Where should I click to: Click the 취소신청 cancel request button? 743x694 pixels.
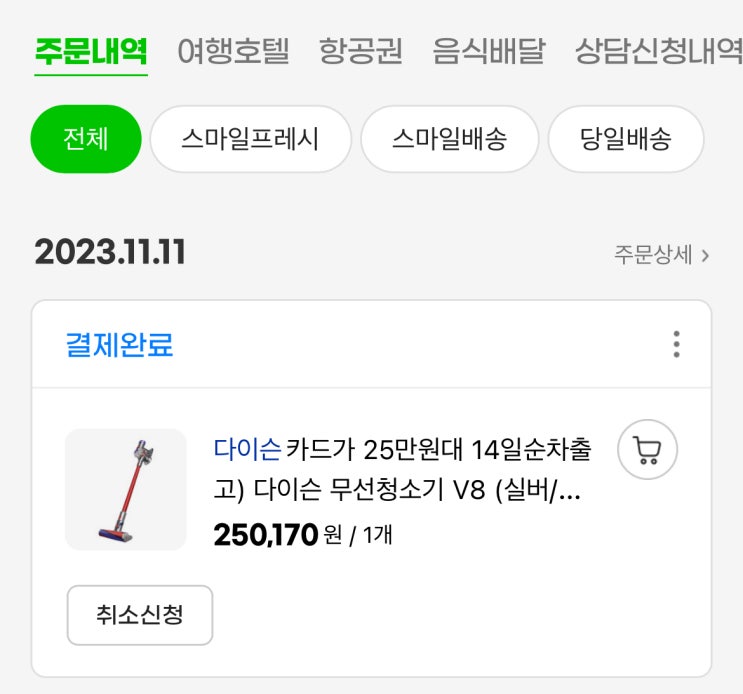pyautogui.click(x=140, y=615)
